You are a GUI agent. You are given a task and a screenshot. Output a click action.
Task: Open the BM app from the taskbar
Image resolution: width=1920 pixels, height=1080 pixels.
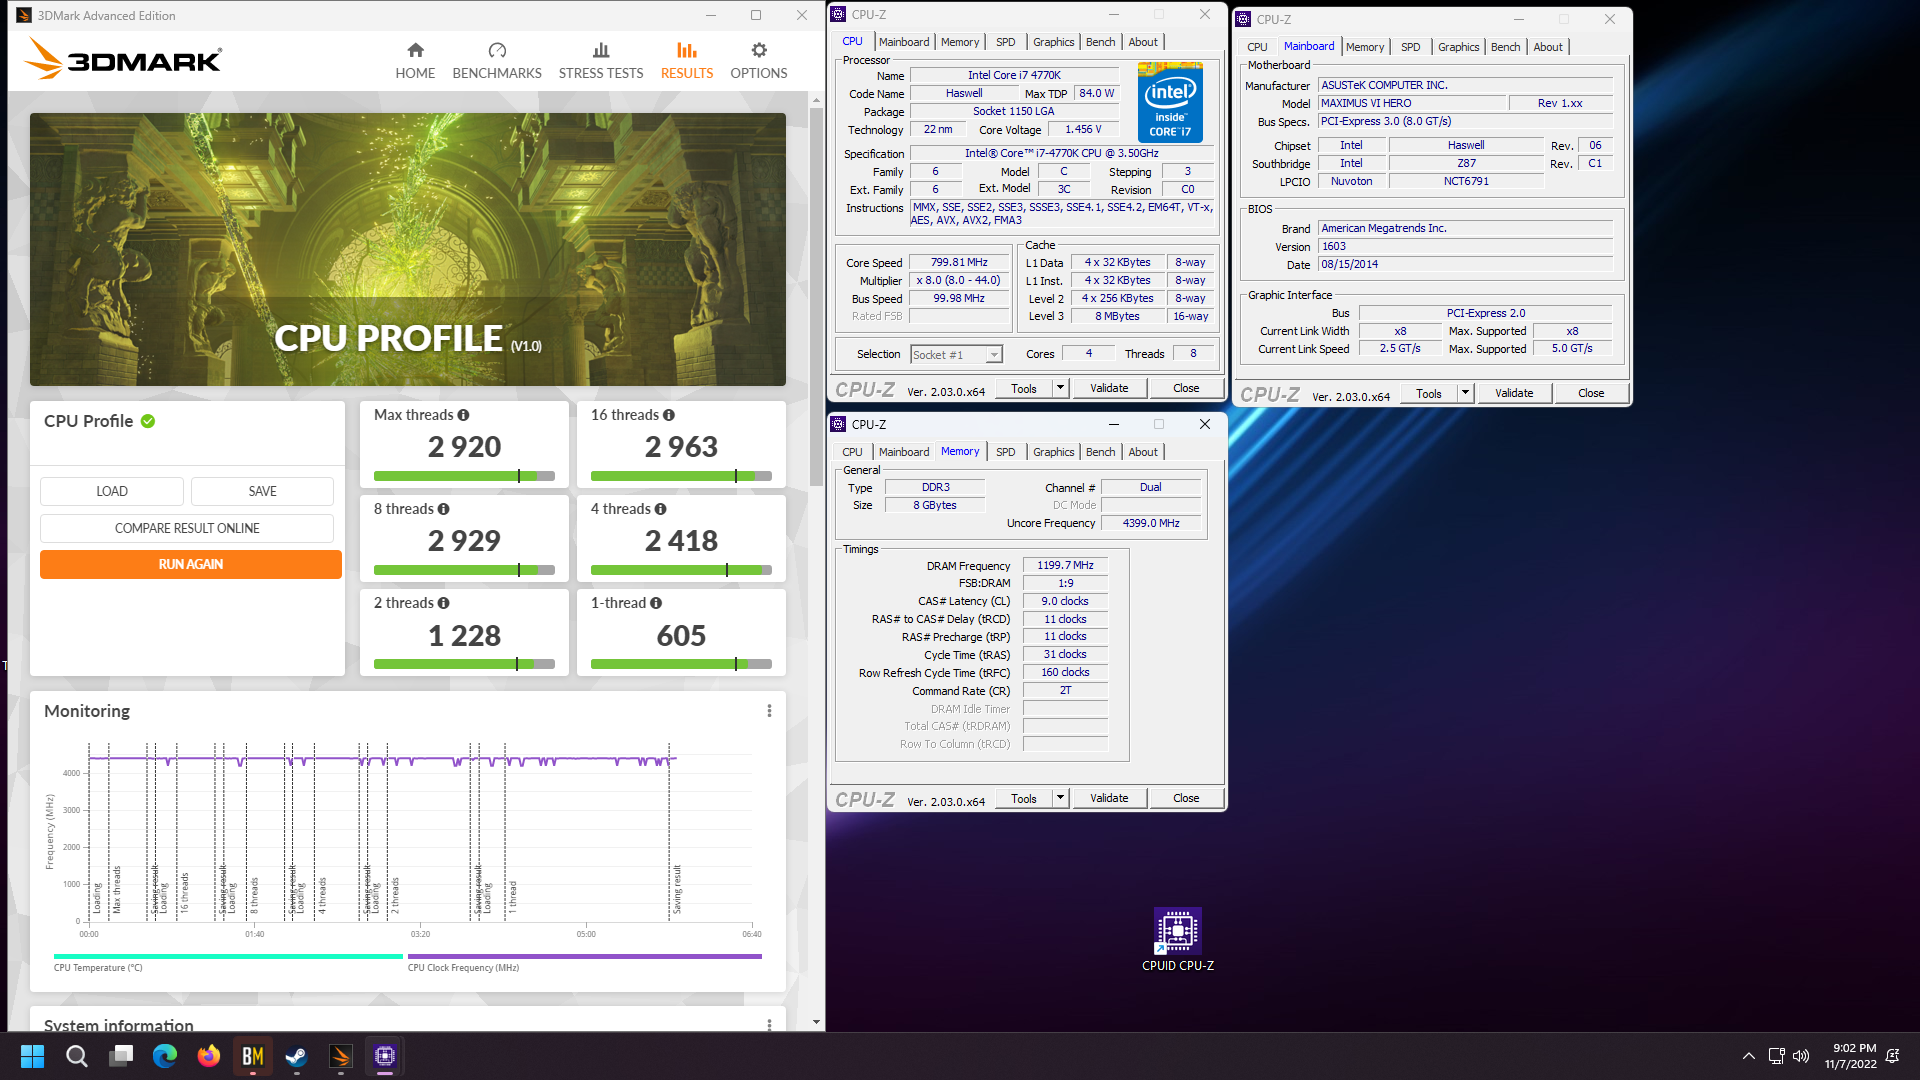click(253, 1056)
